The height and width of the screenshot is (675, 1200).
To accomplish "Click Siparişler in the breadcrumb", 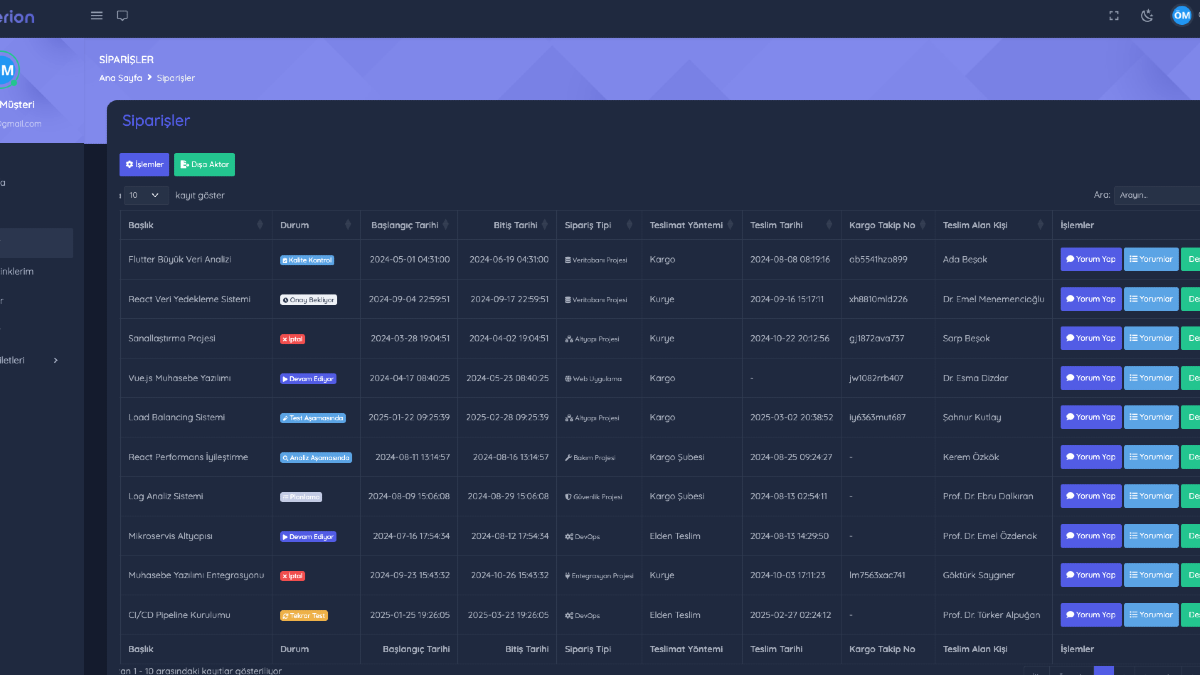I will point(176,78).
